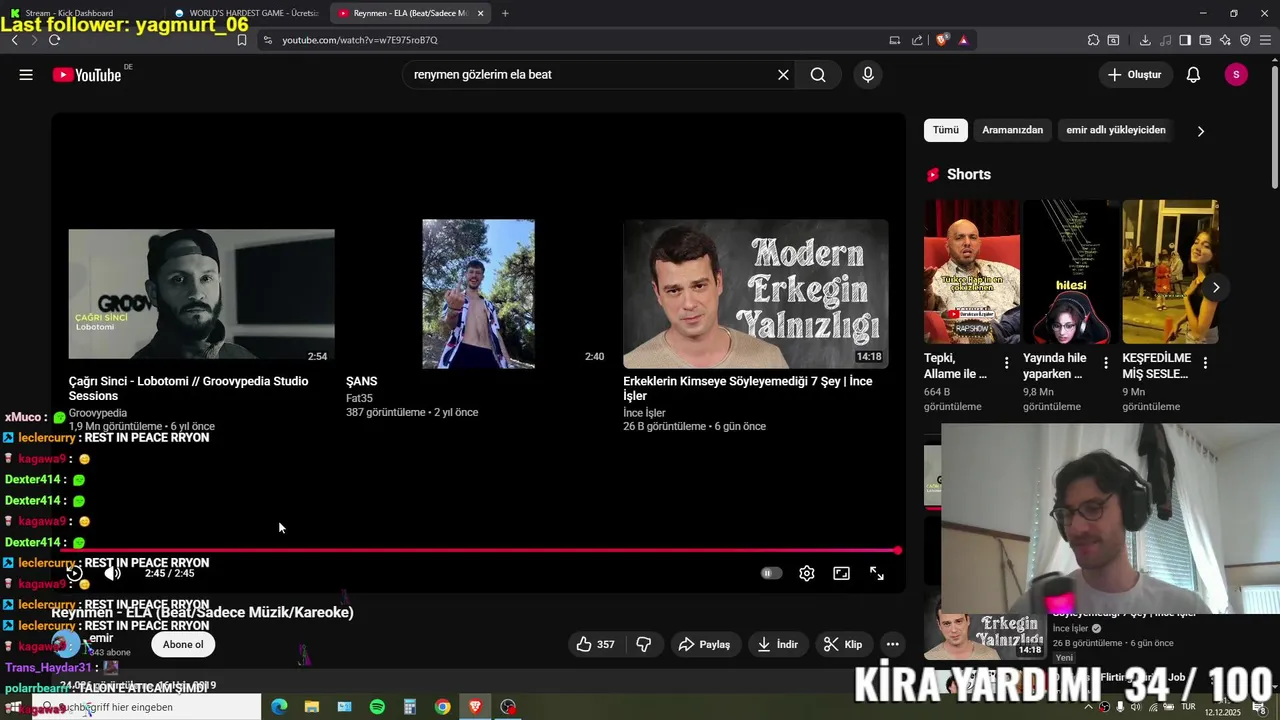Select the Aramanızdan filter chip
Viewport: 1280px width, 720px height.
pos(1012,130)
